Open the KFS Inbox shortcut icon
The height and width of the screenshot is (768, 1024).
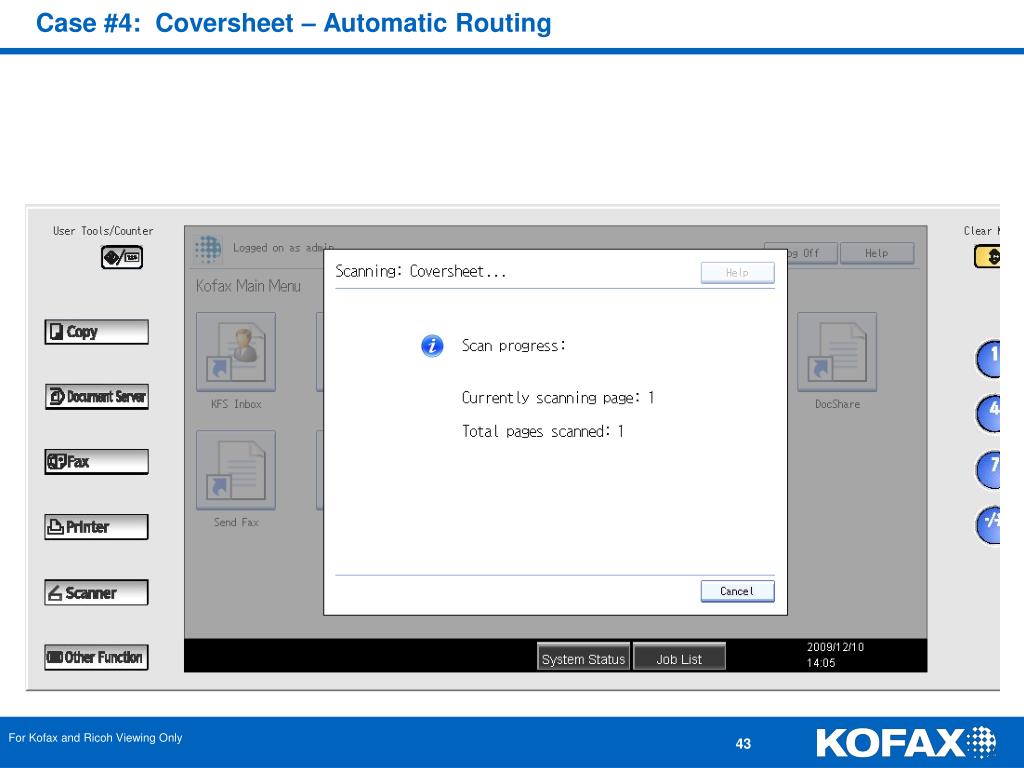coord(236,352)
